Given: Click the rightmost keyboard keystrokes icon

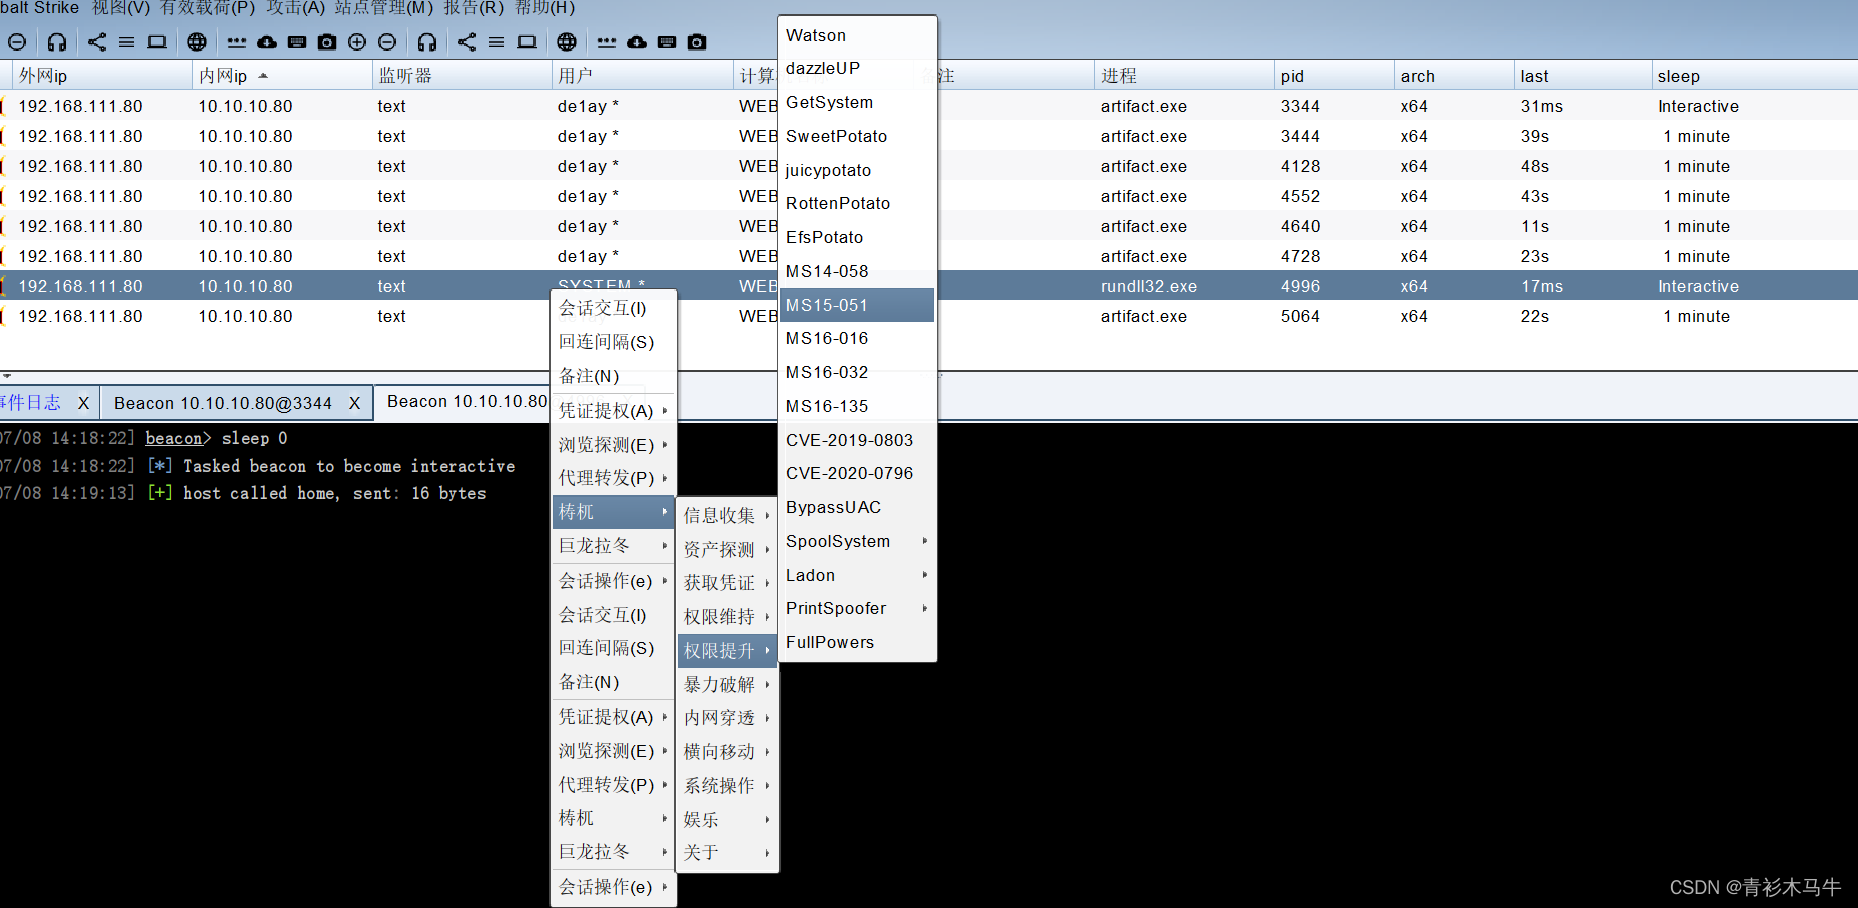Looking at the screenshot, I should point(667,42).
